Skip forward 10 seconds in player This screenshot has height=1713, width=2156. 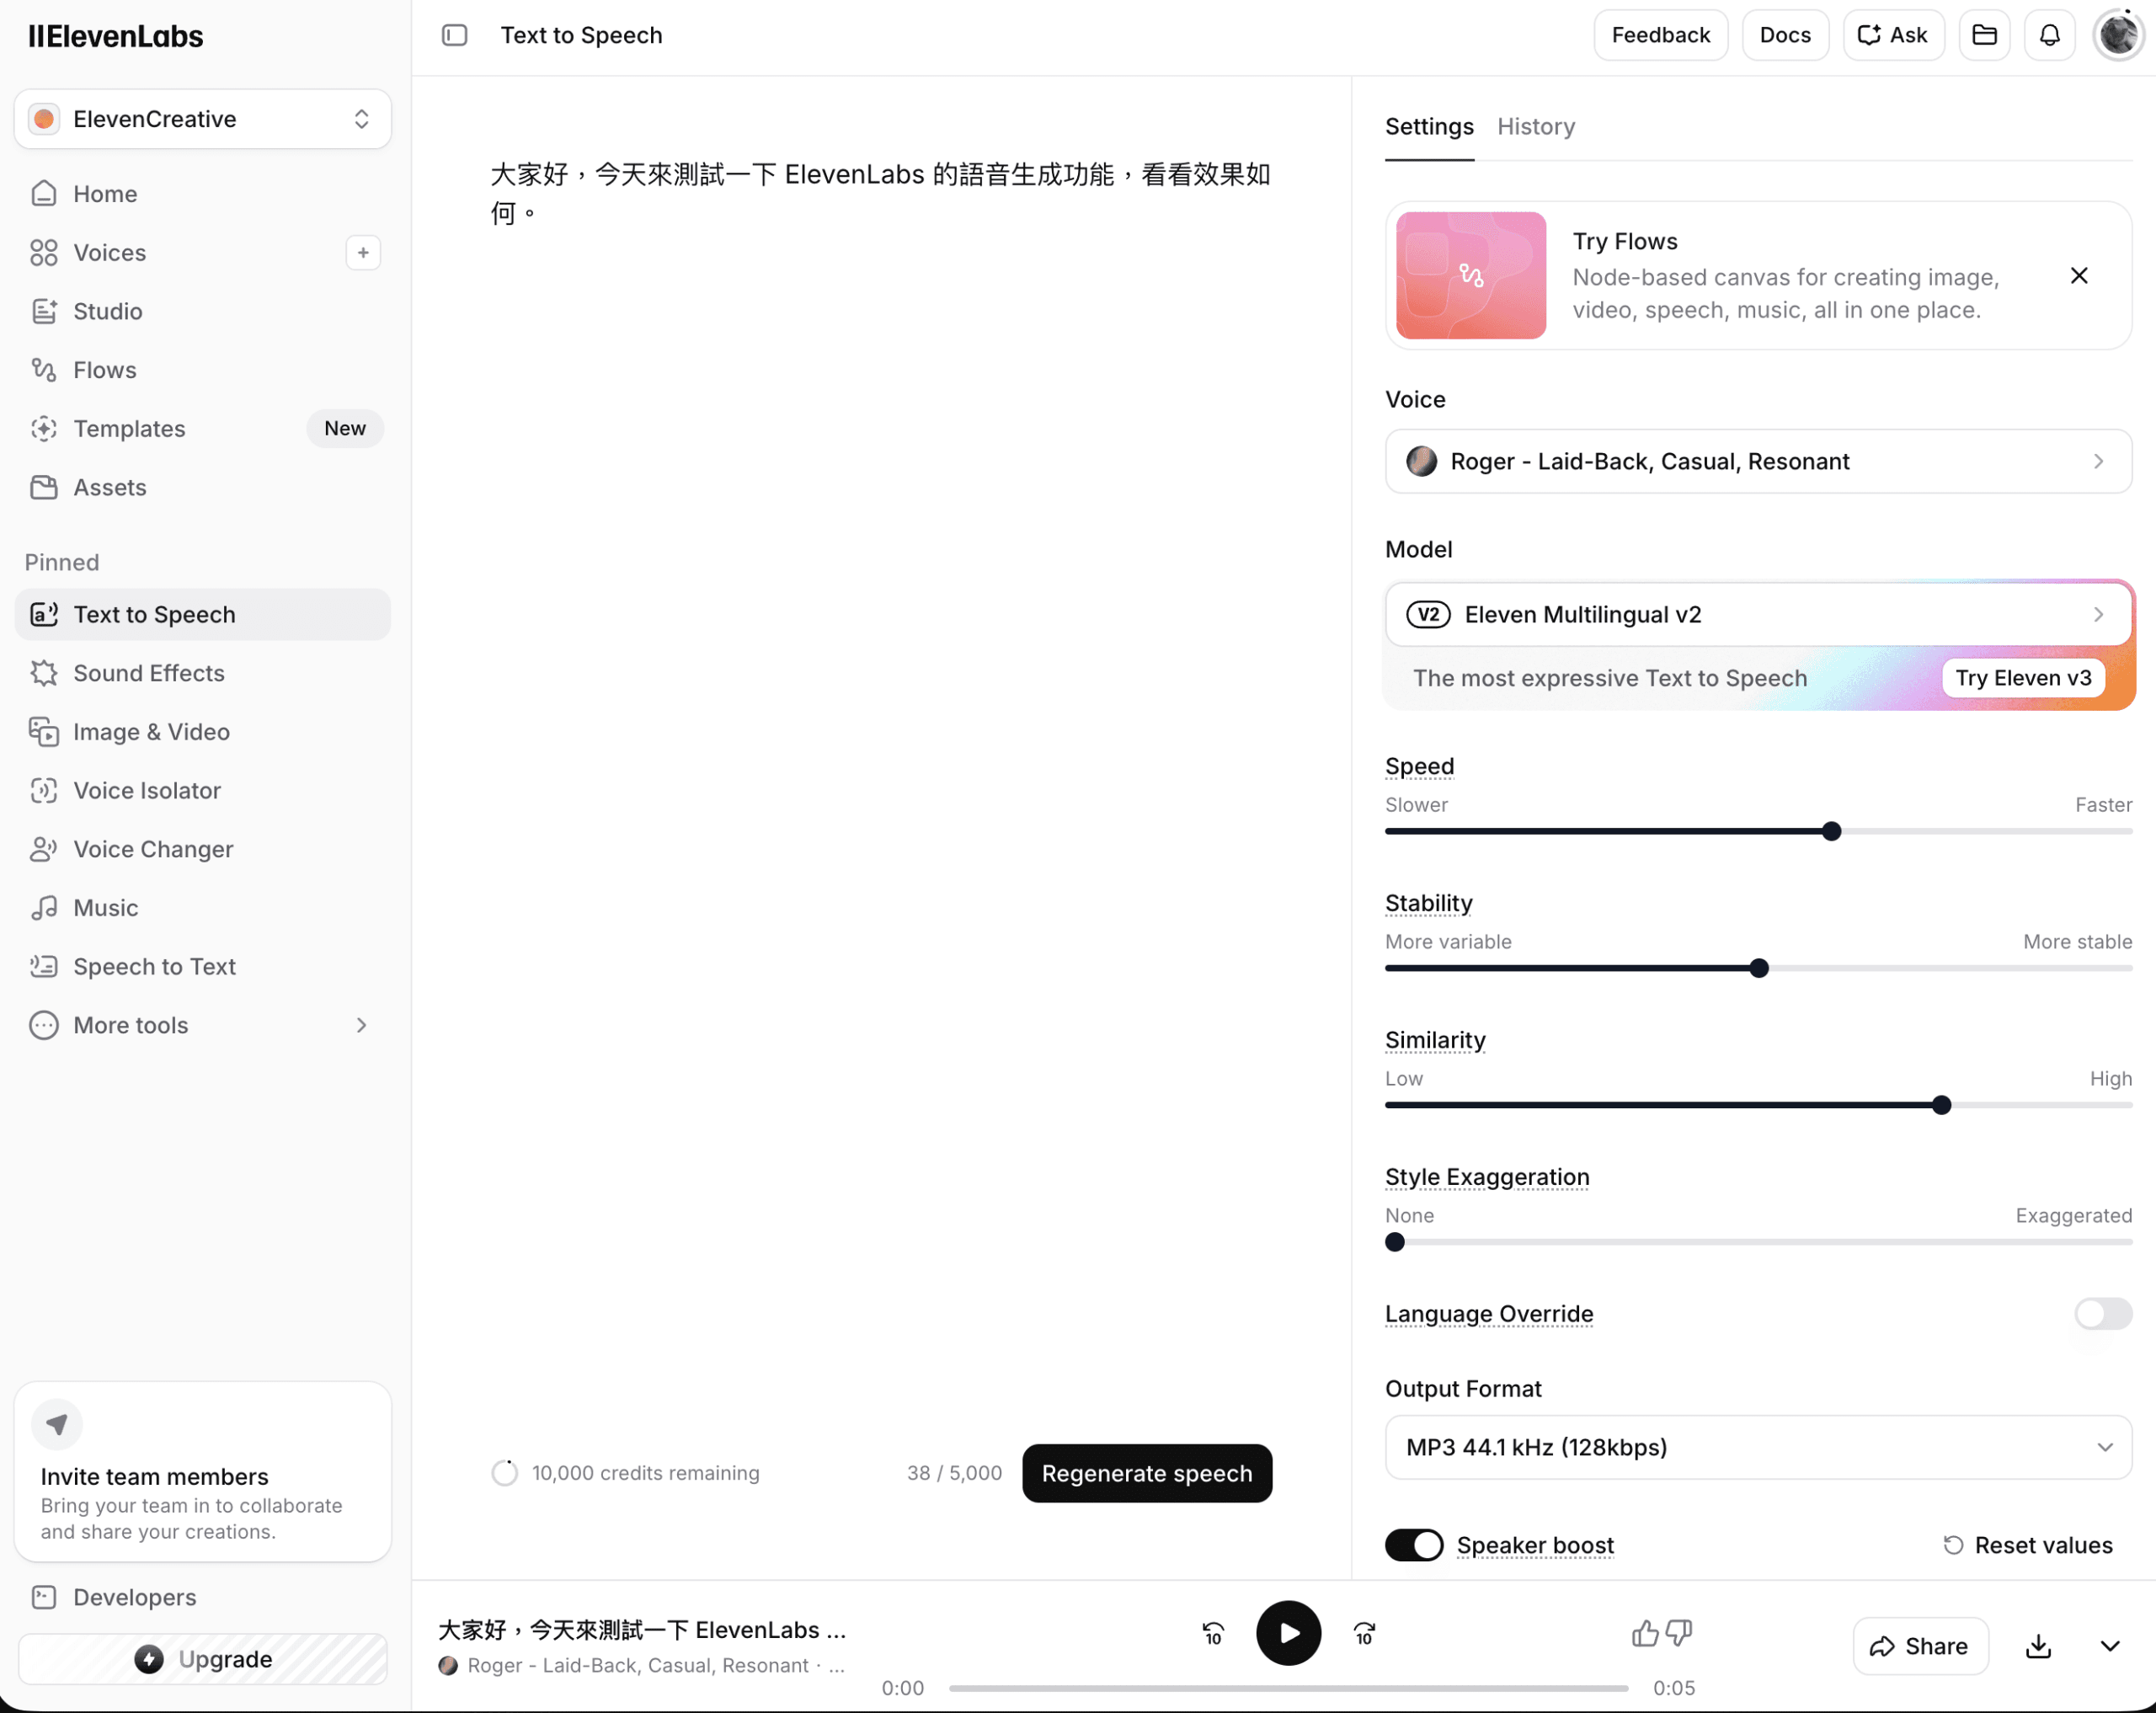[1364, 1633]
